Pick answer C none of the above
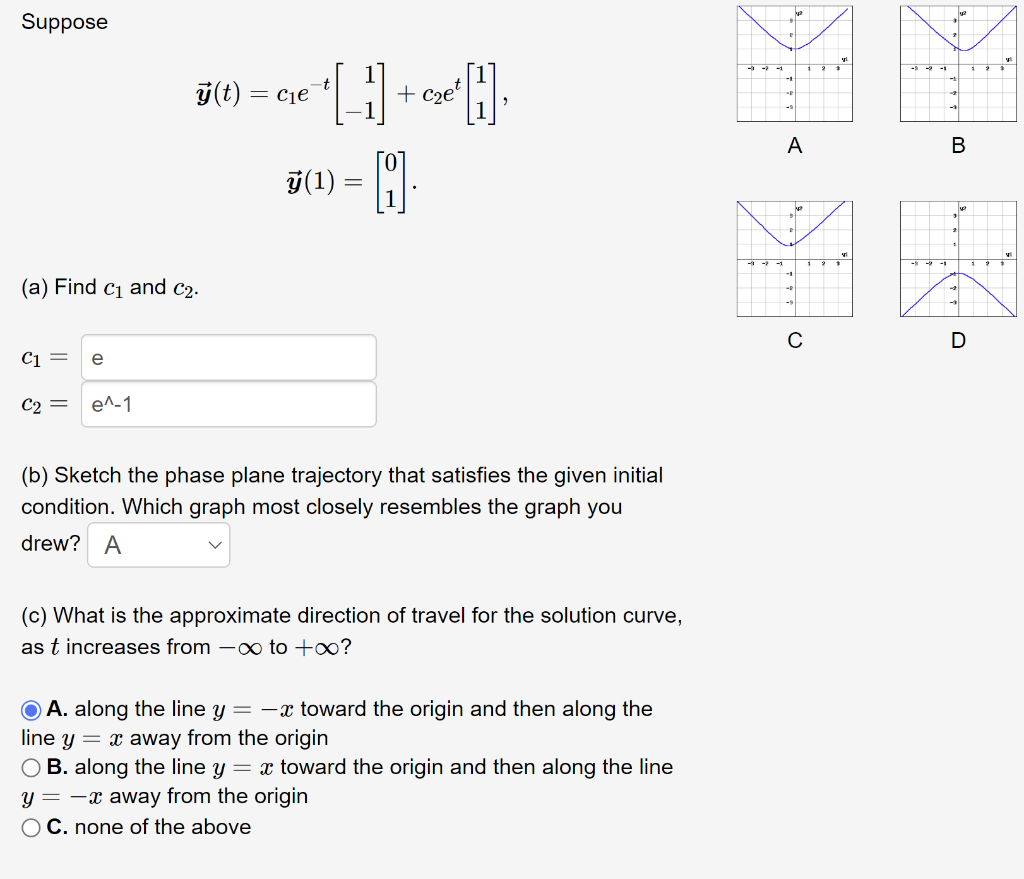Viewport: 1024px width, 879px height. 31,827
